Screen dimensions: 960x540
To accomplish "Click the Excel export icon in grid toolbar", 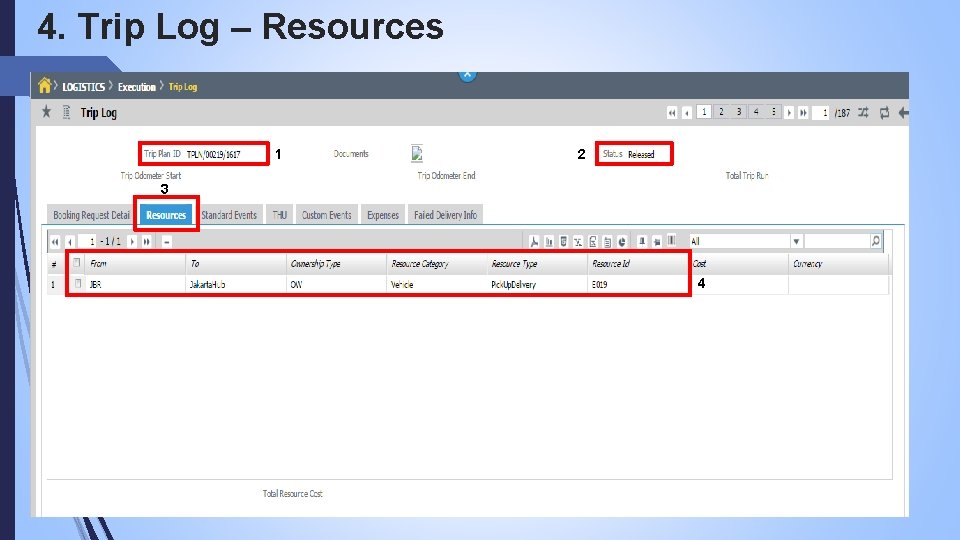I will pyautogui.click(x=578, y=242).
